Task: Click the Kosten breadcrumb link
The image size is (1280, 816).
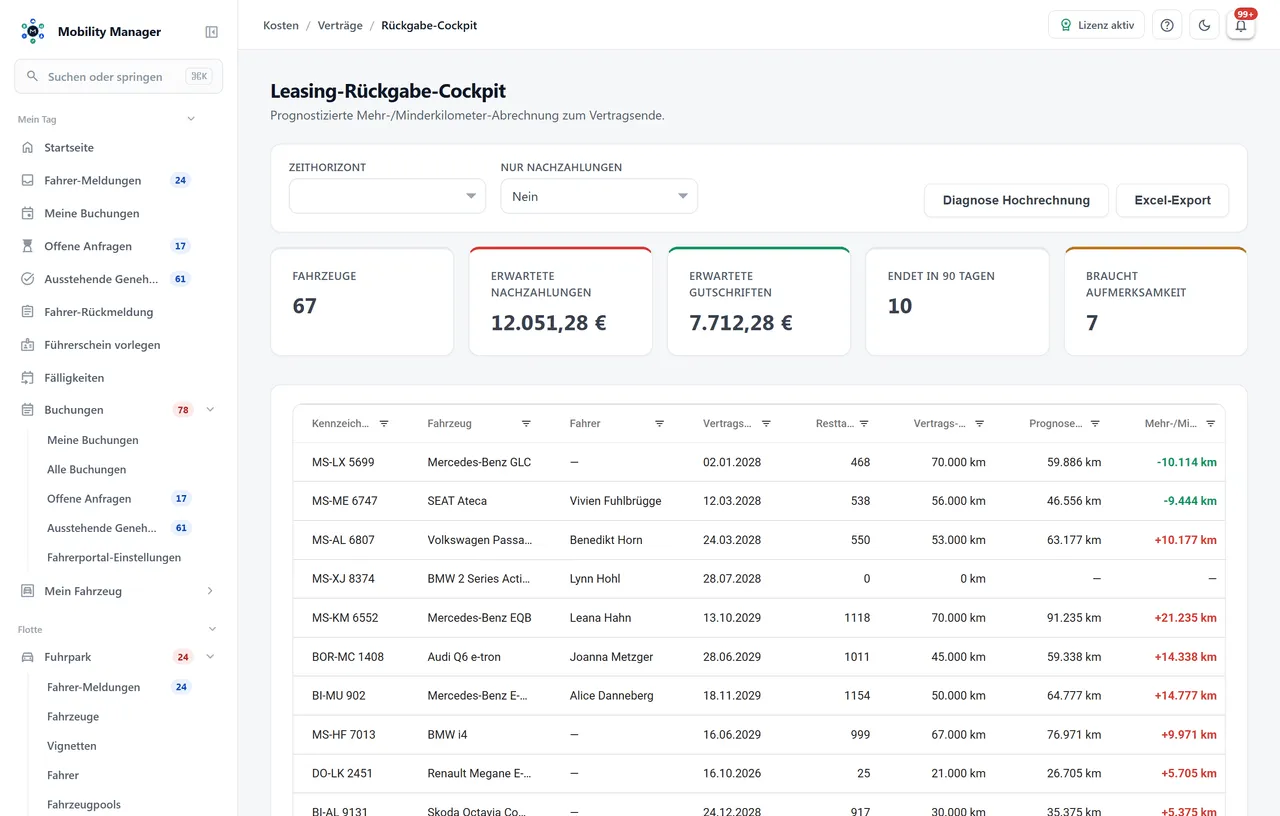Action: [281, 25]
